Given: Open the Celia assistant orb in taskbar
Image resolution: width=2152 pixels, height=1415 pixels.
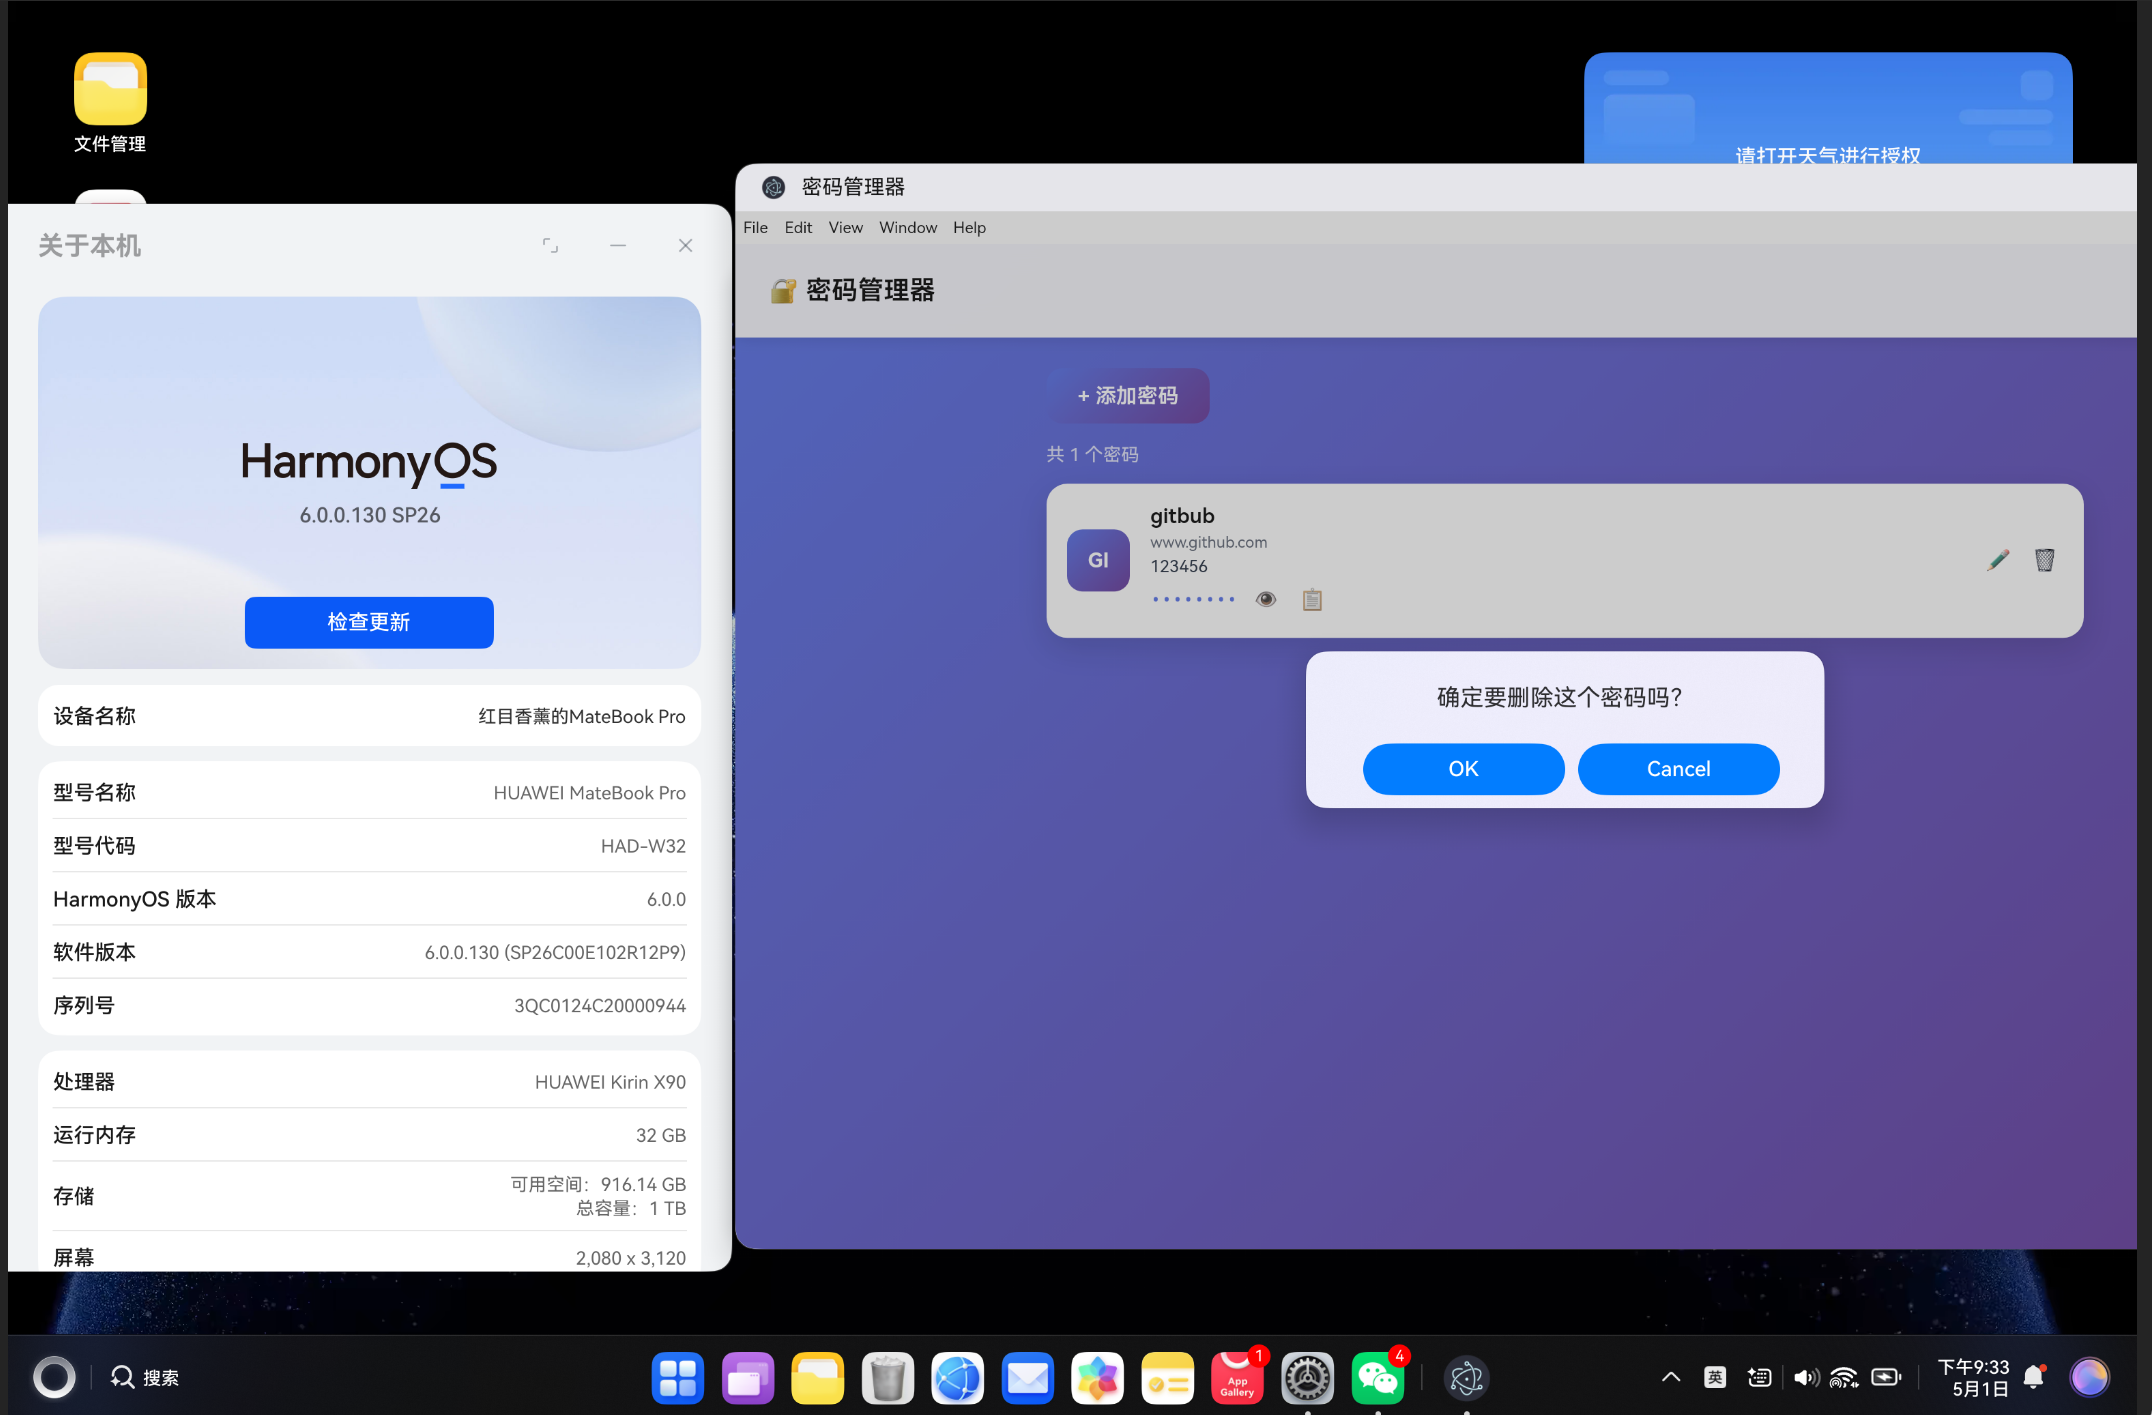Looking at the screenshot, I should click(2089, 1377).
